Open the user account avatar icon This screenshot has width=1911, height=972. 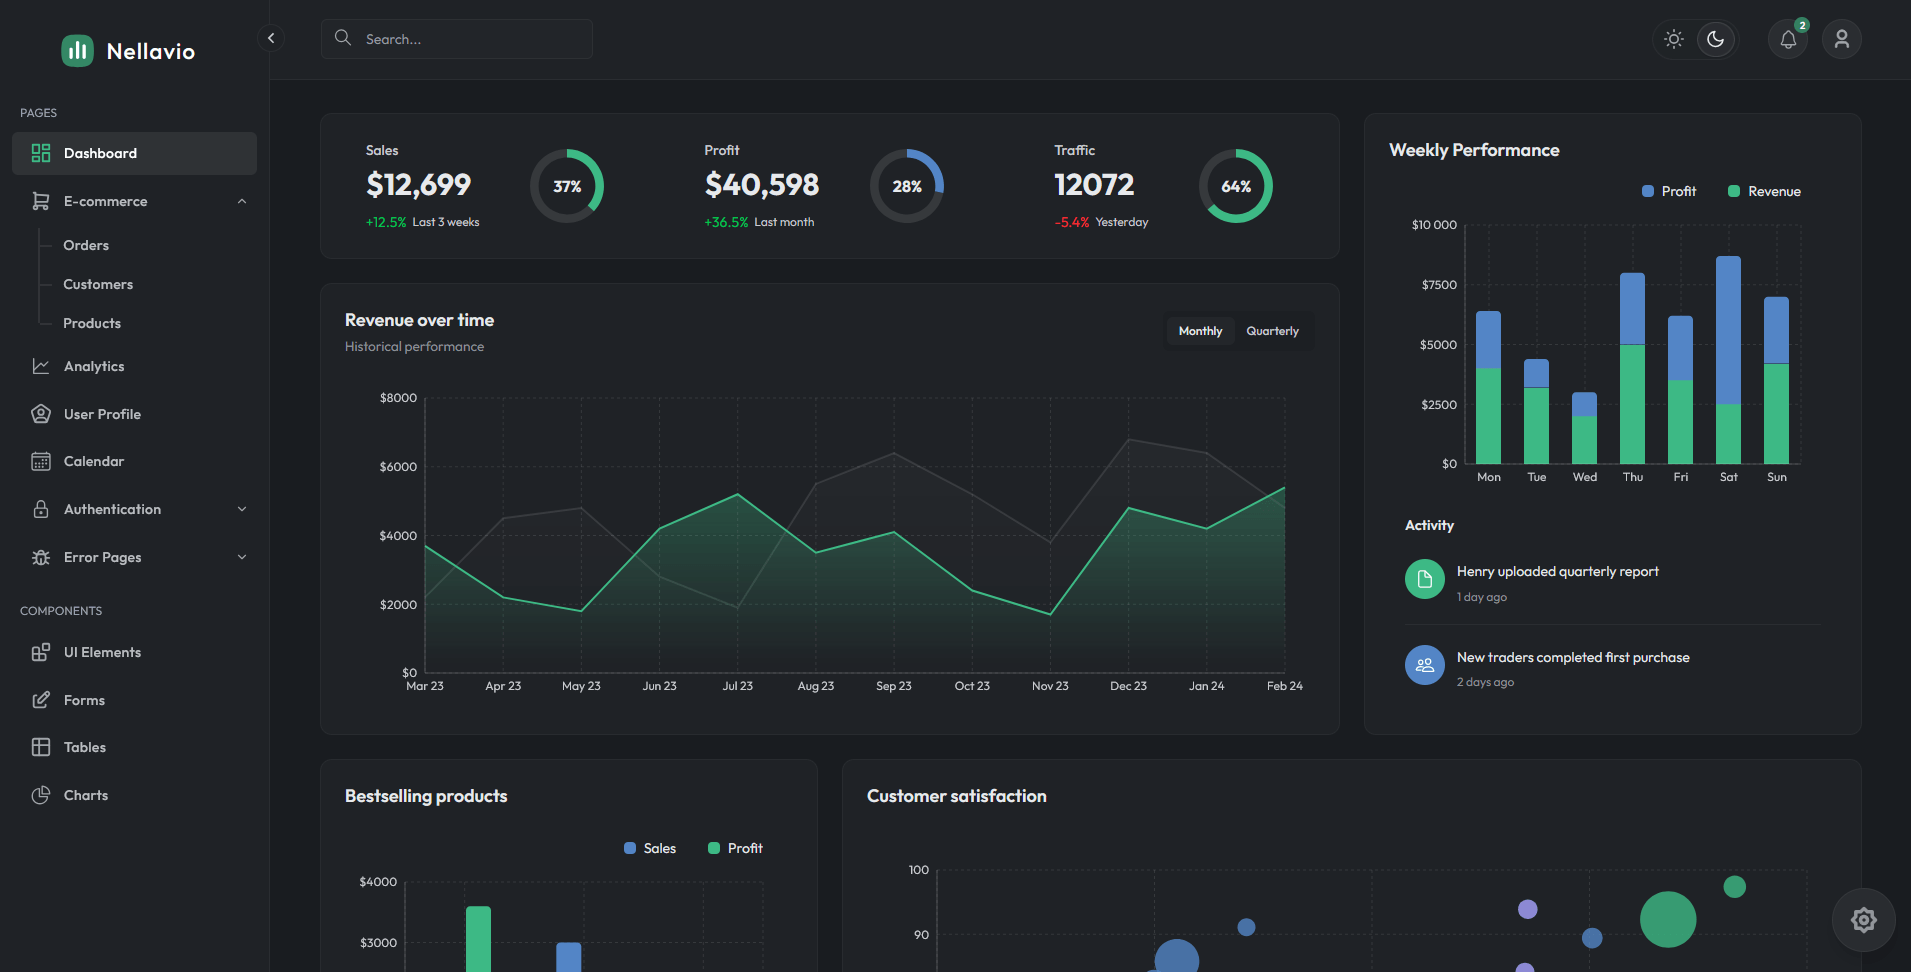click(x=1841, y=40)
